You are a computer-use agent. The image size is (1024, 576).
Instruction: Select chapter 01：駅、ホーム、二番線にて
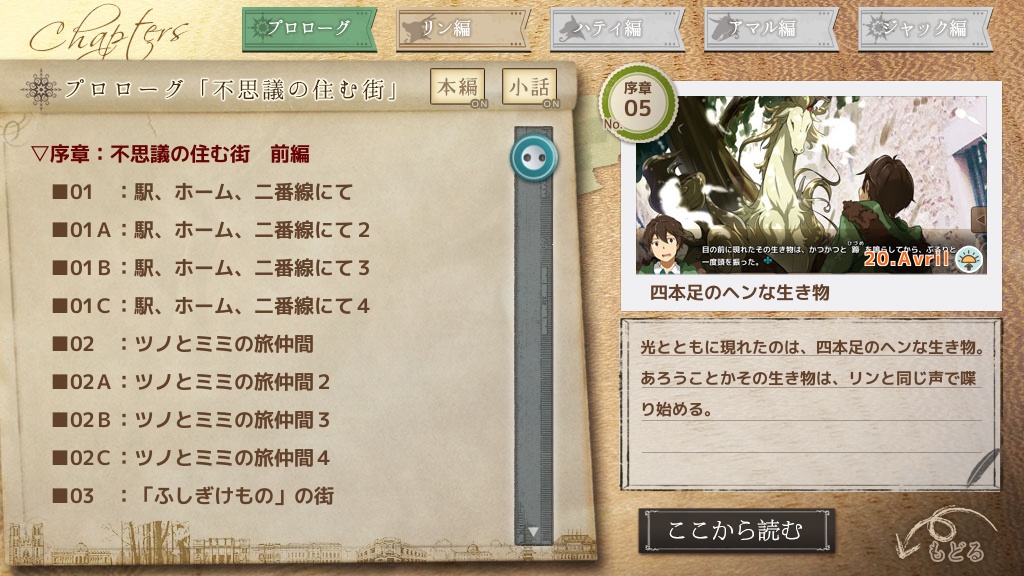pos(202,192)
